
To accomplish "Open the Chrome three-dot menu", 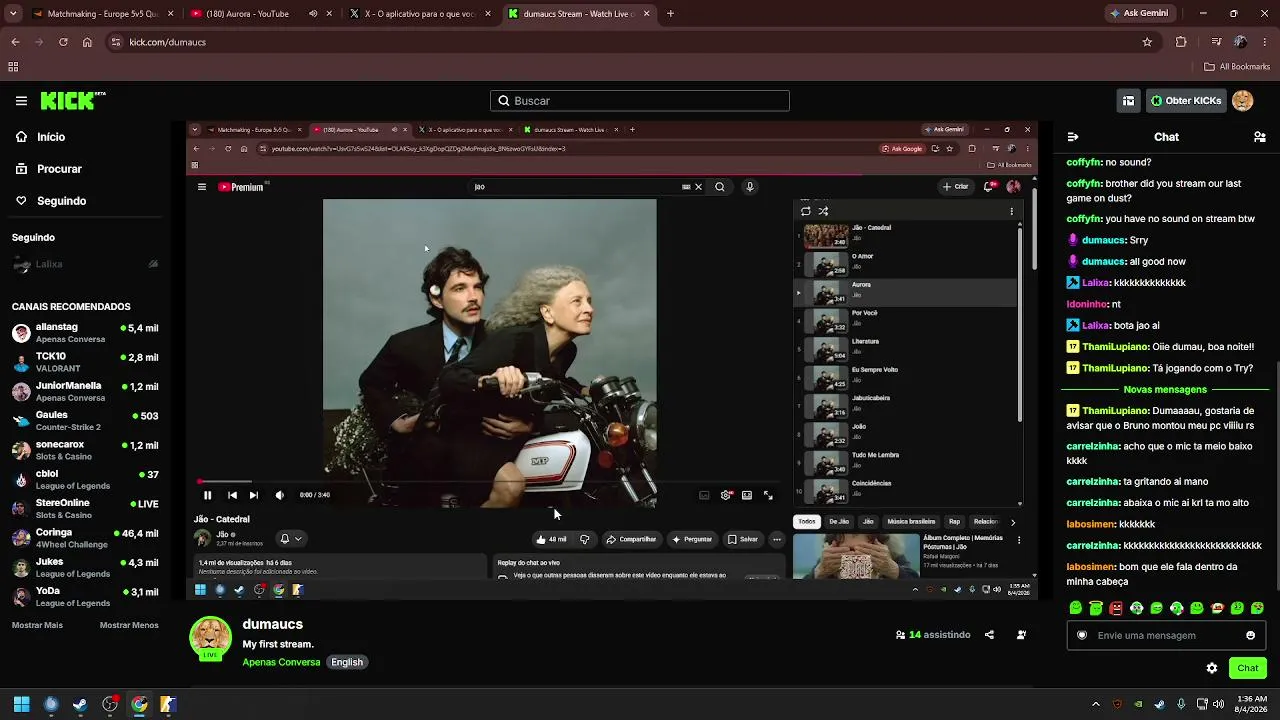I will click(x=1265, y=42).
